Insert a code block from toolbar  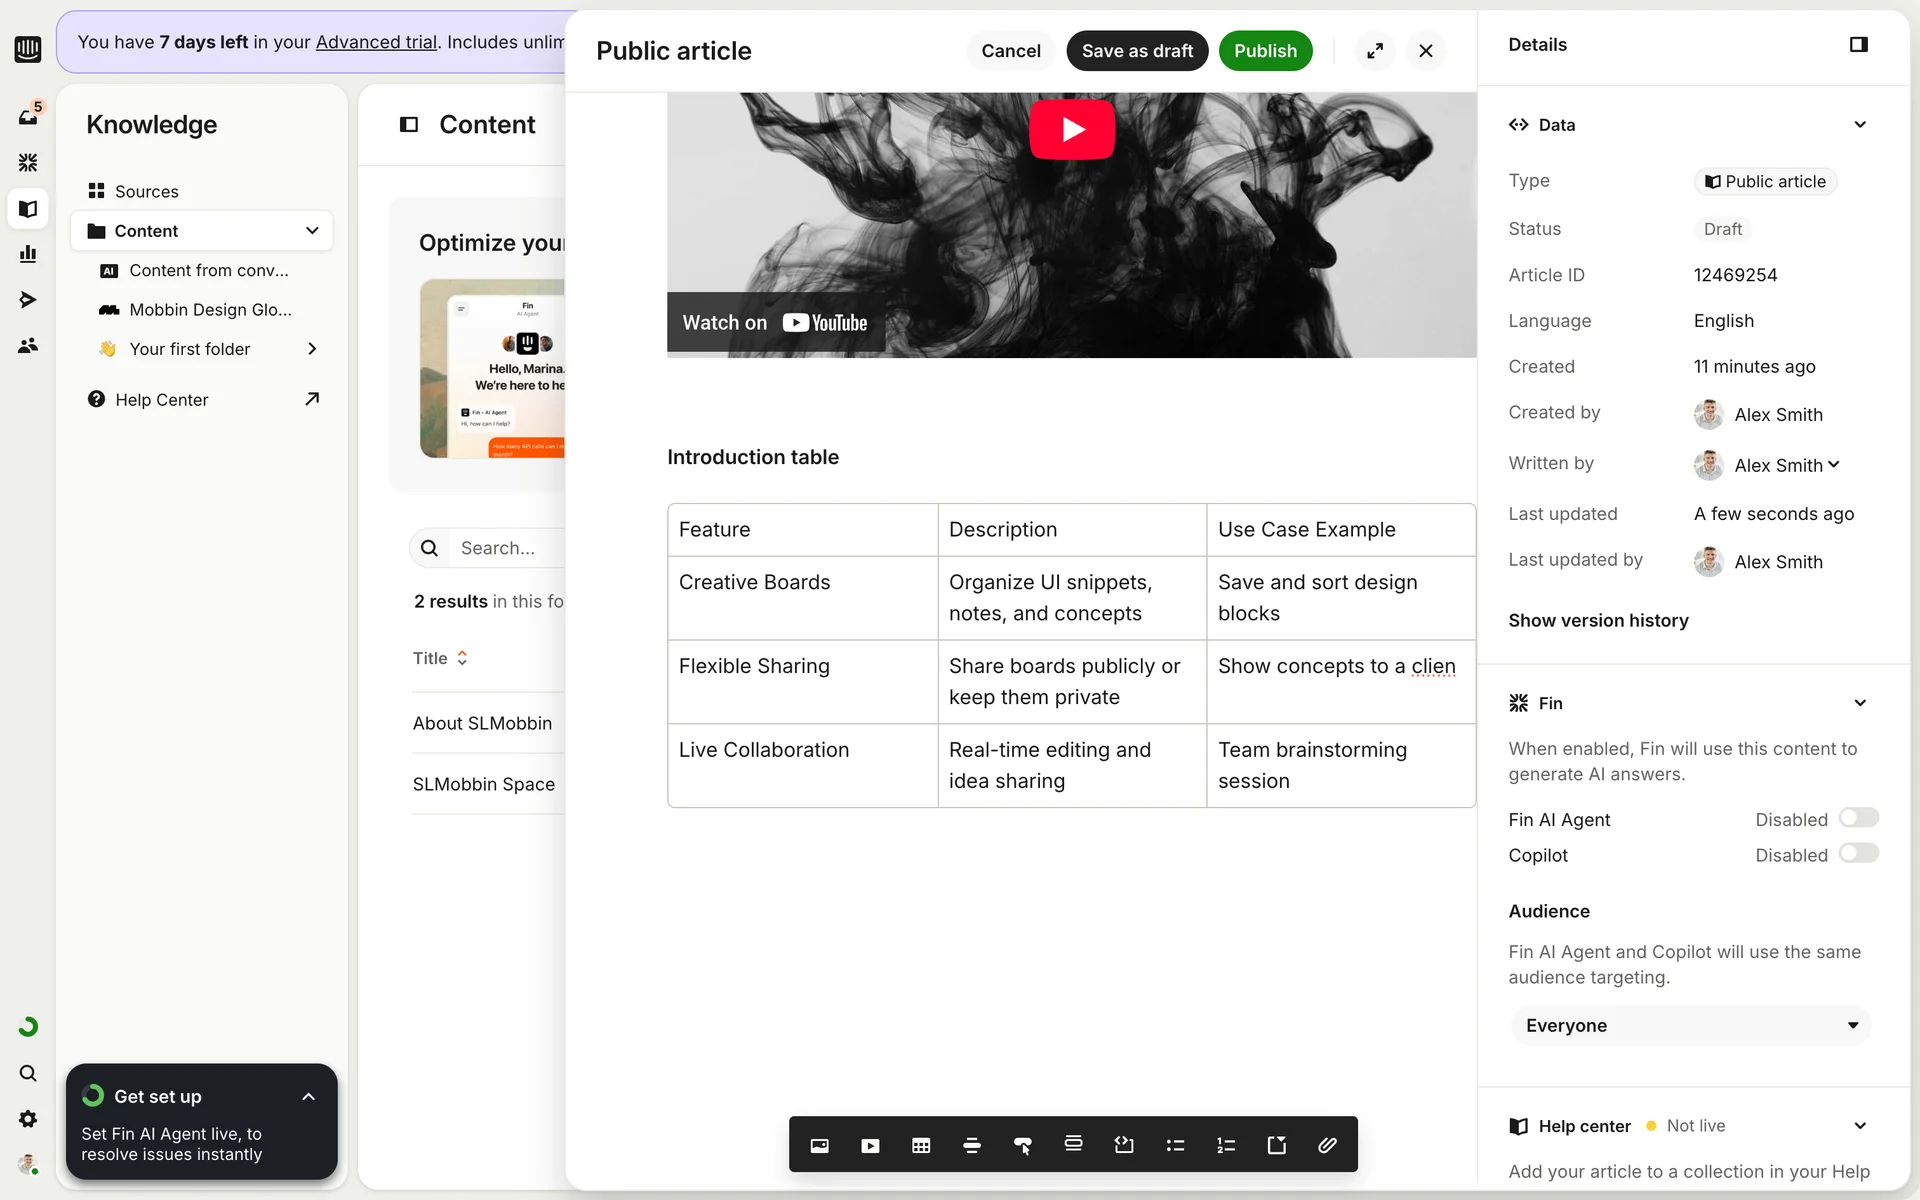pyautogui.click(x=1124, y=1145)
